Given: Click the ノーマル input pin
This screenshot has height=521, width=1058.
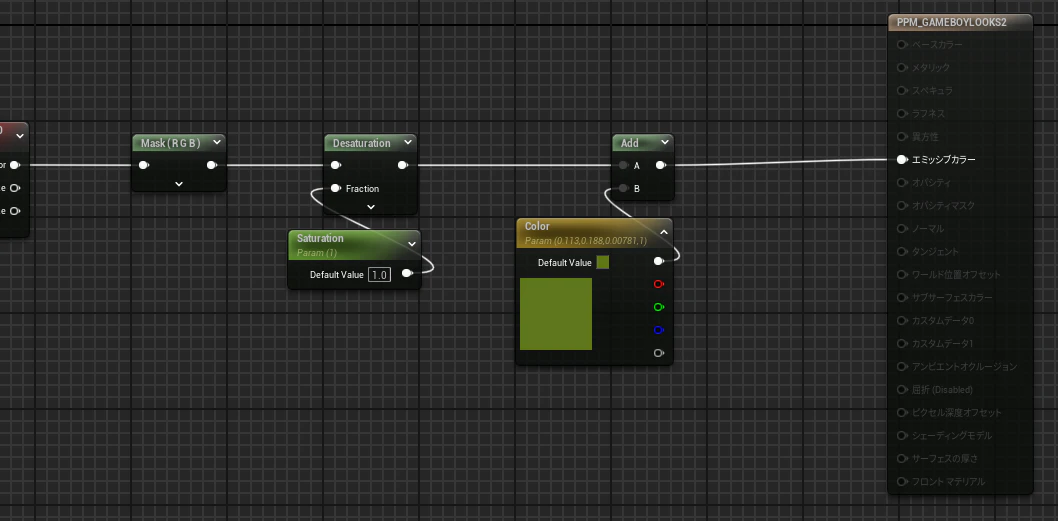Looking at the screenshot, I should point(901,229).
